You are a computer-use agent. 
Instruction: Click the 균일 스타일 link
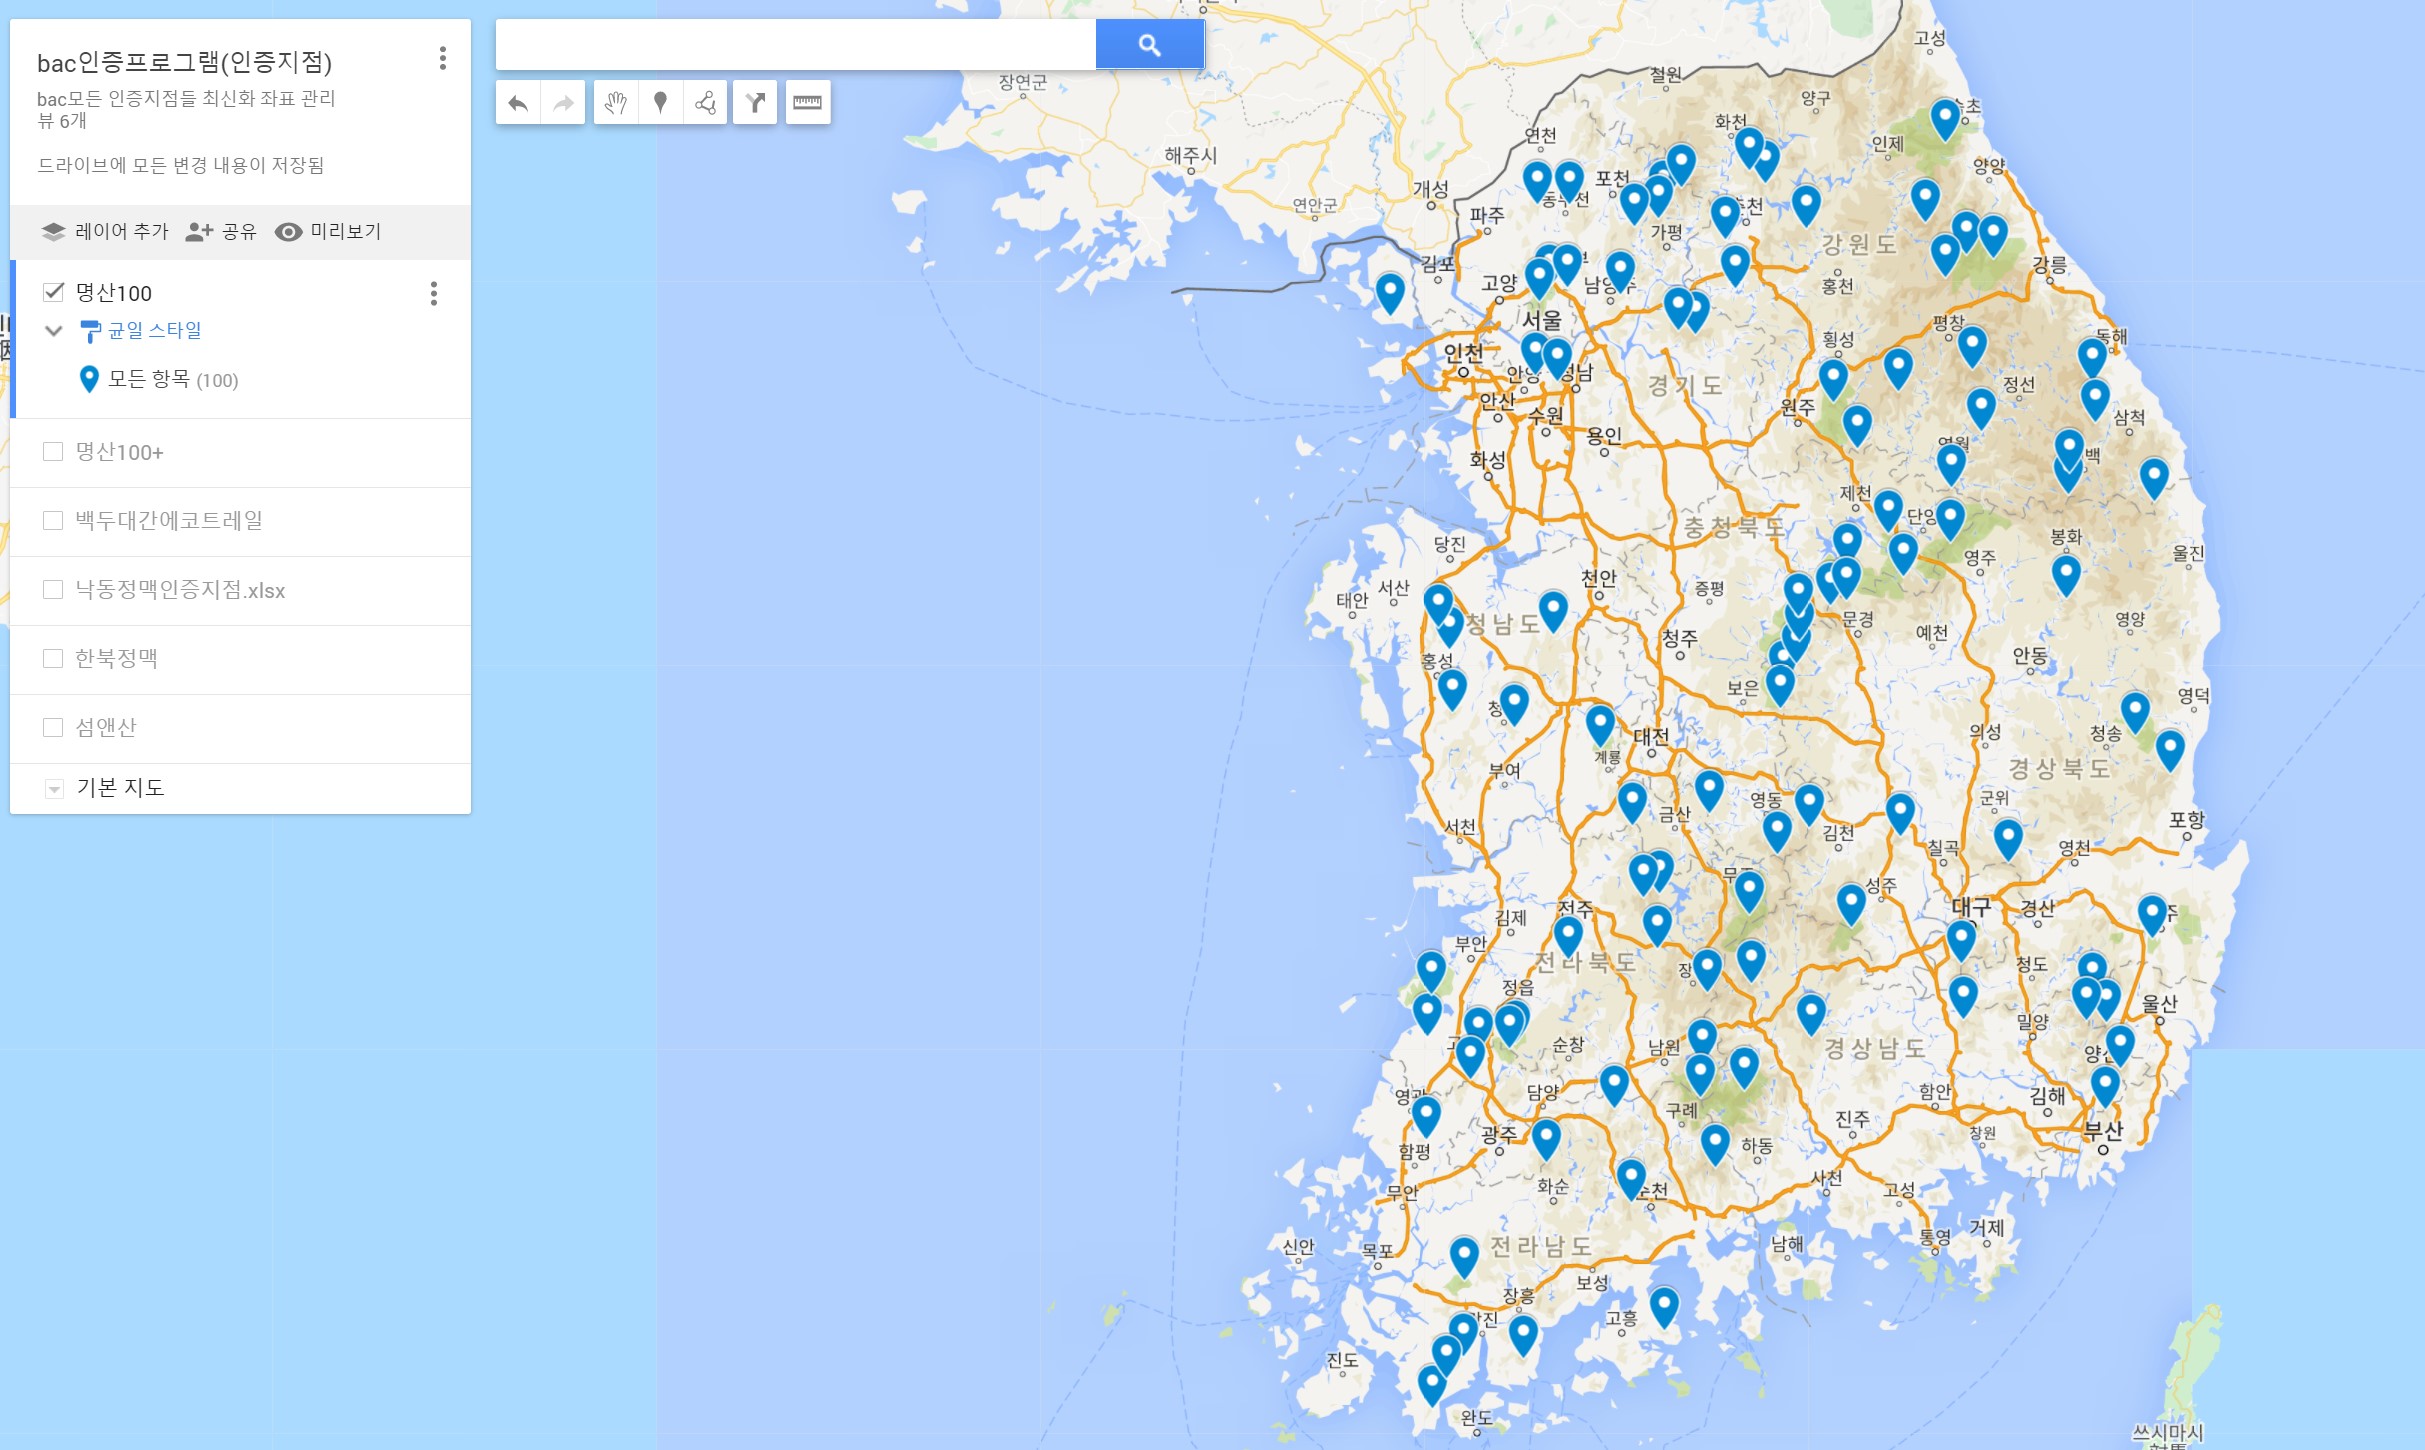coord(155,330)
